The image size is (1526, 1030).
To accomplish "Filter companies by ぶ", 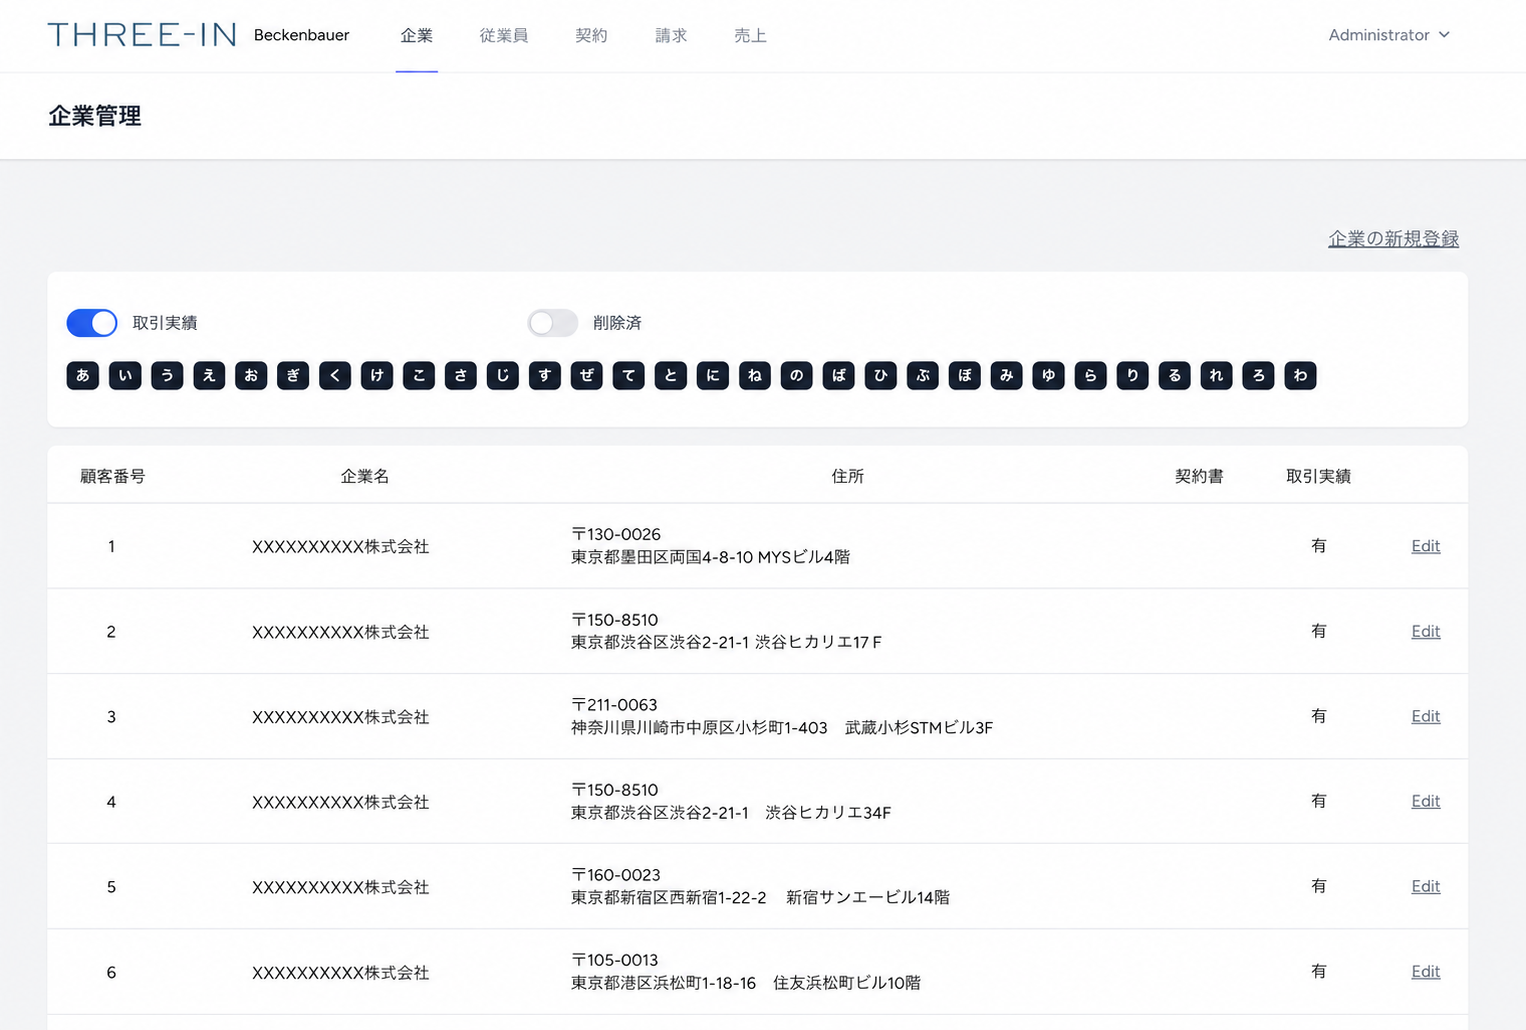I will 923,376.
